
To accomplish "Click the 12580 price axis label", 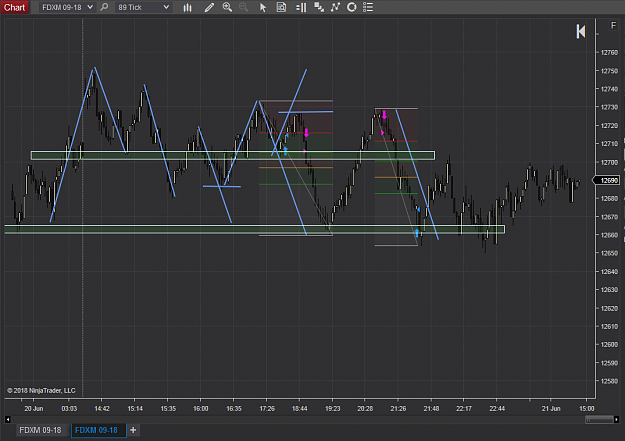I will 609,381.
